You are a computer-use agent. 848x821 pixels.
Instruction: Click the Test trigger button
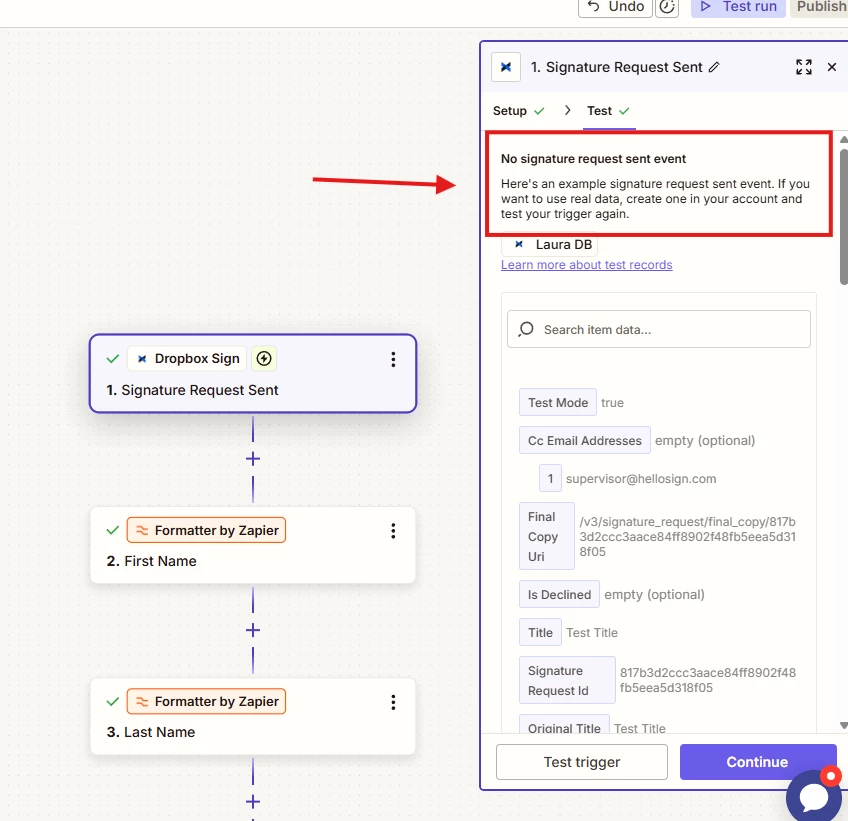click(582, 762)
